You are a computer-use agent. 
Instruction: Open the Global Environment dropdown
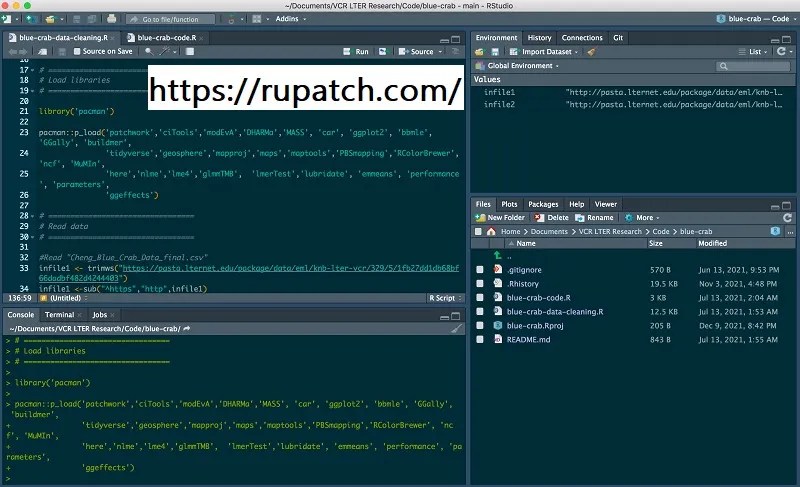coord(517,66)
